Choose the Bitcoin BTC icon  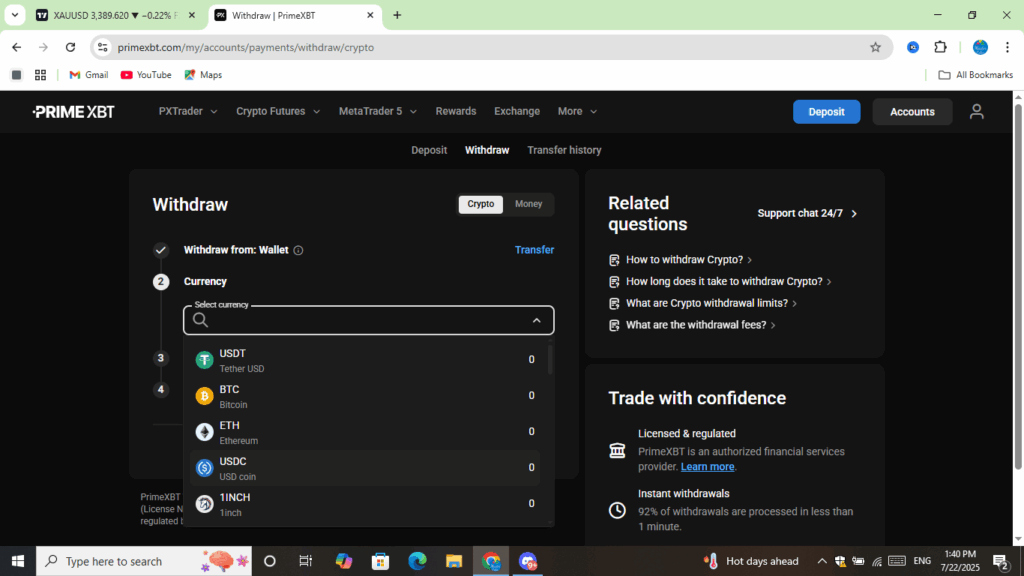[x=204, y=396]
